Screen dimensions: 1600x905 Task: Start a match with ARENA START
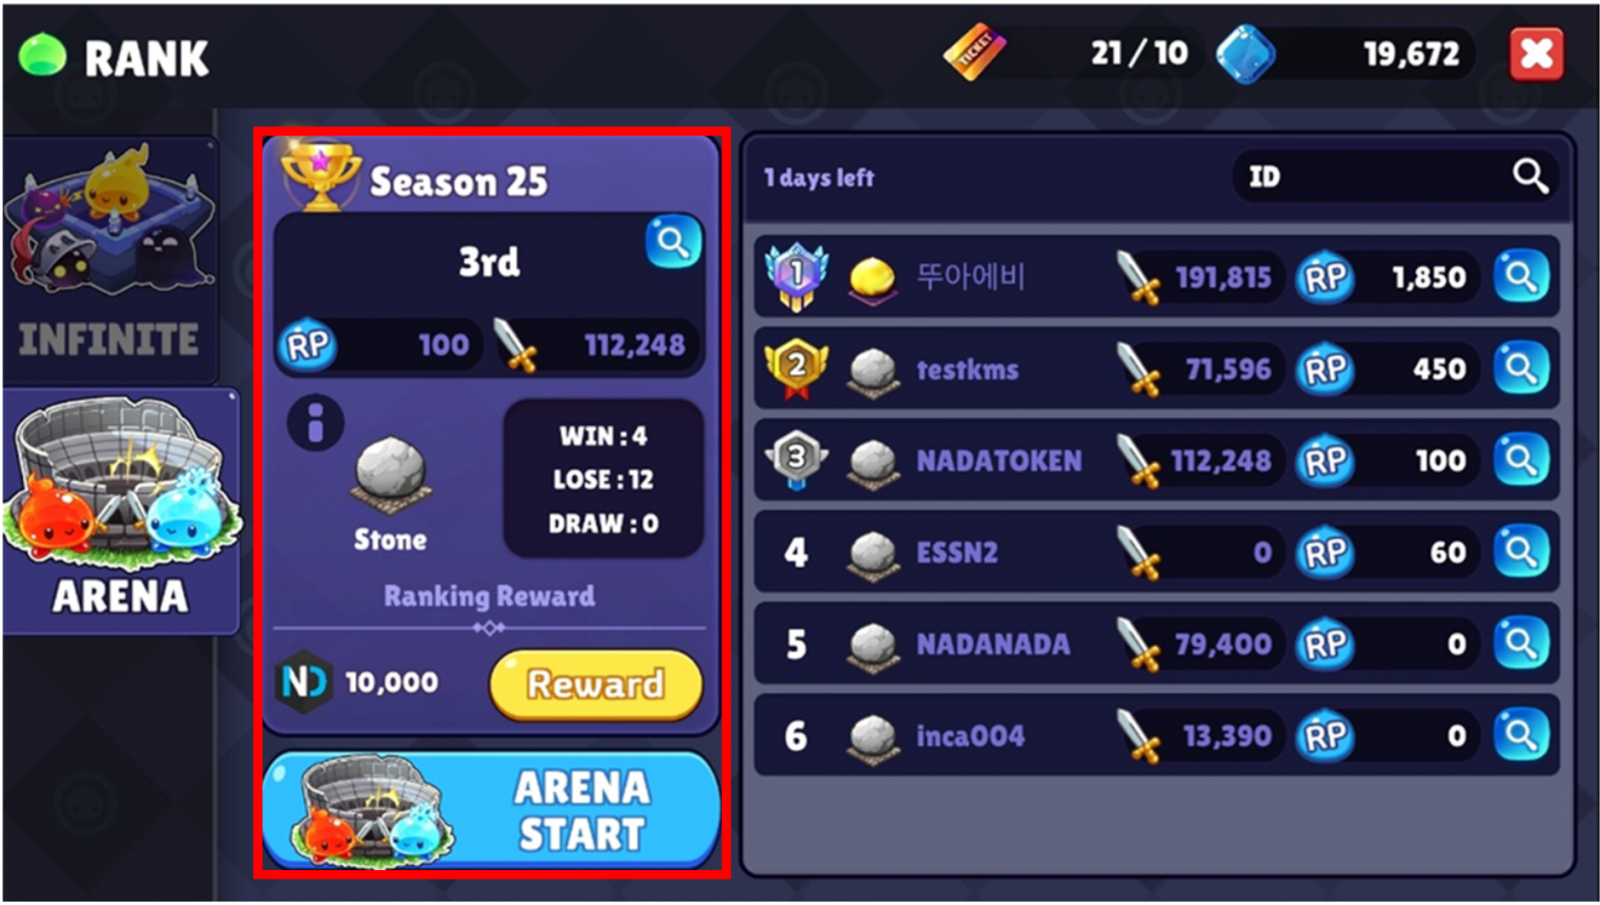pyautogui.click(x=491, y=810)
